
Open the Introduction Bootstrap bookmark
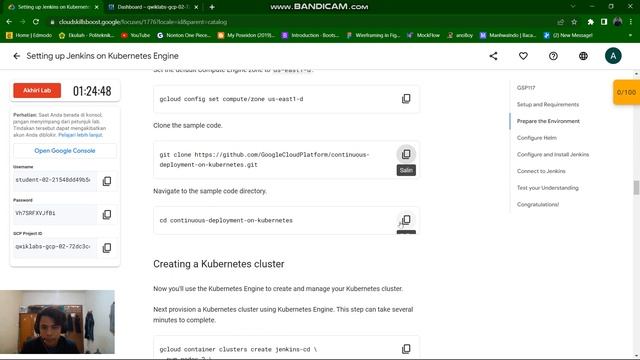311,36
